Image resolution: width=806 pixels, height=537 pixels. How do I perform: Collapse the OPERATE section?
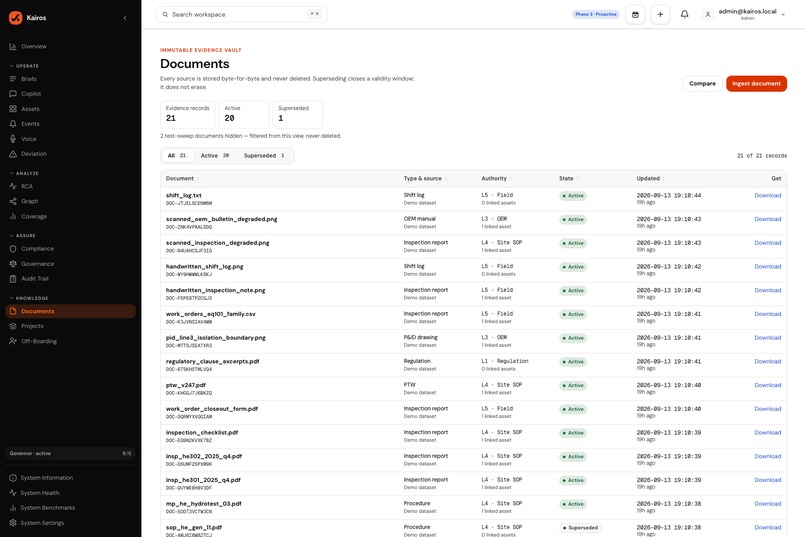click(24, 66)
